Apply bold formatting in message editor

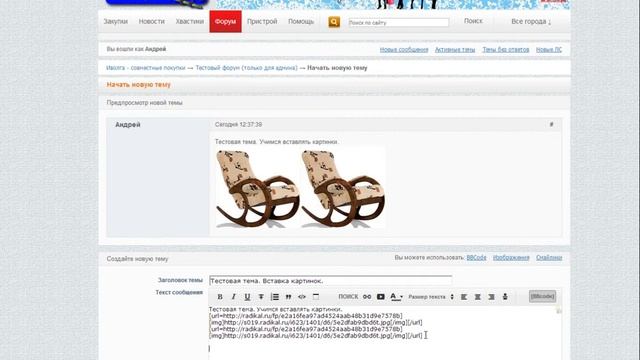tap(220, 297)
